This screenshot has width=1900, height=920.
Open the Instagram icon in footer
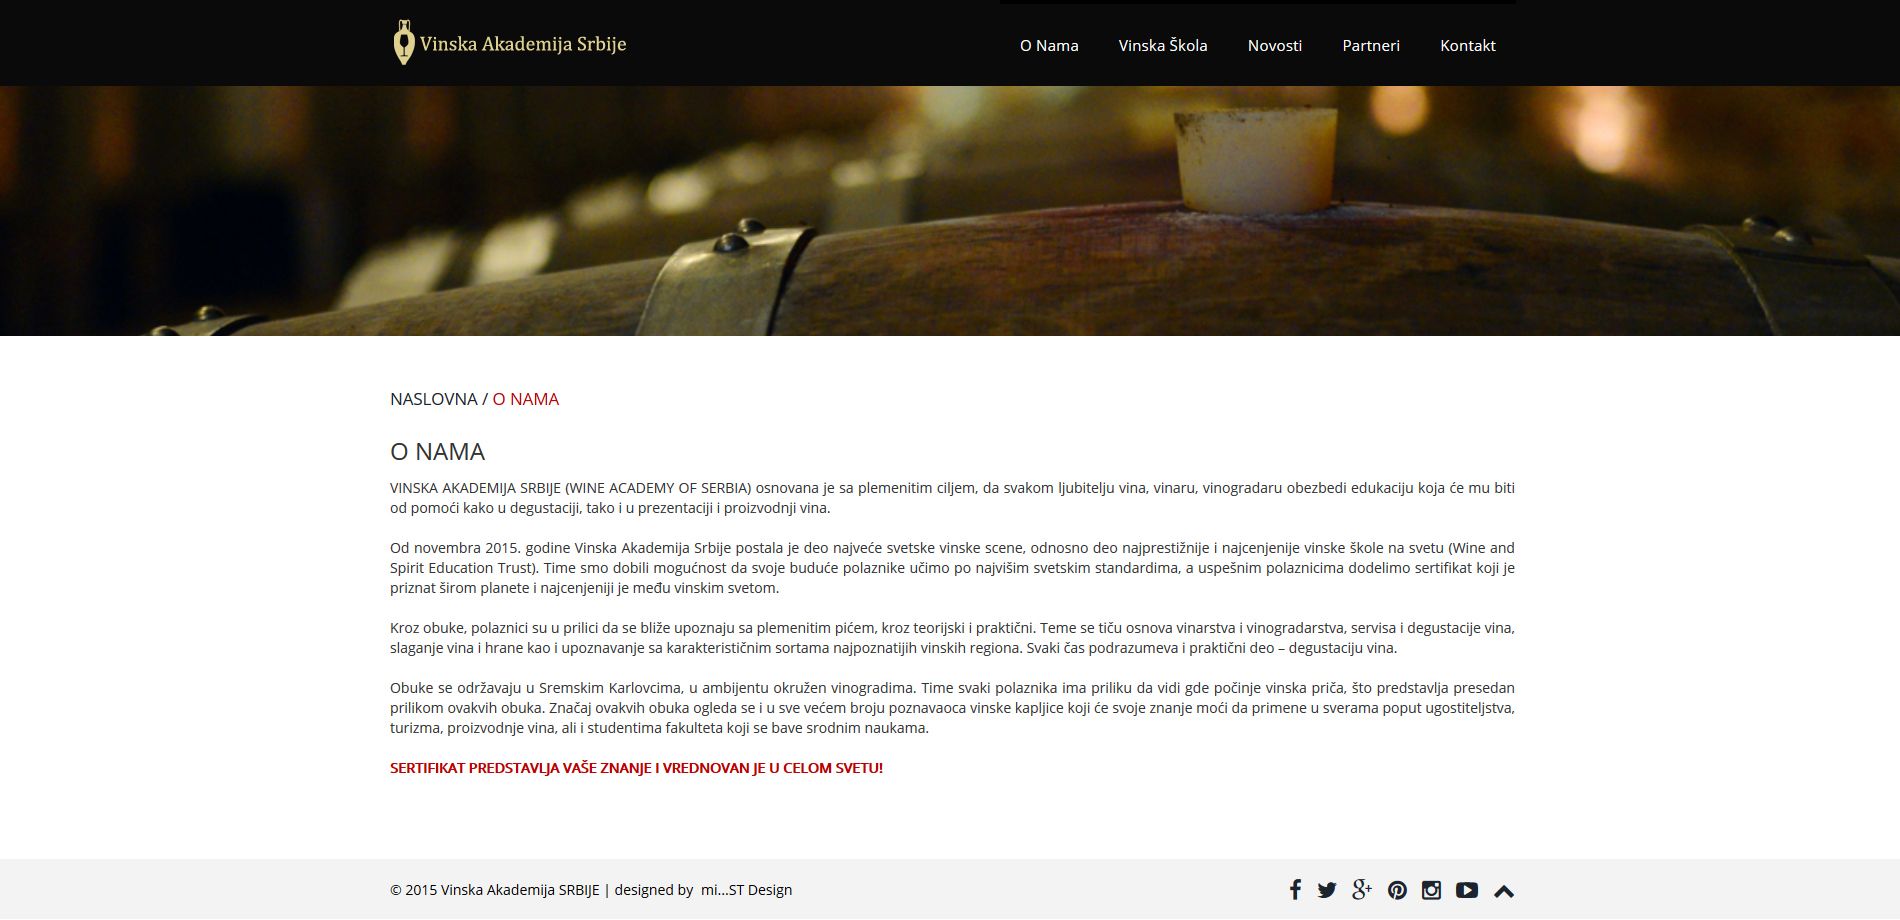point(1431,890)
